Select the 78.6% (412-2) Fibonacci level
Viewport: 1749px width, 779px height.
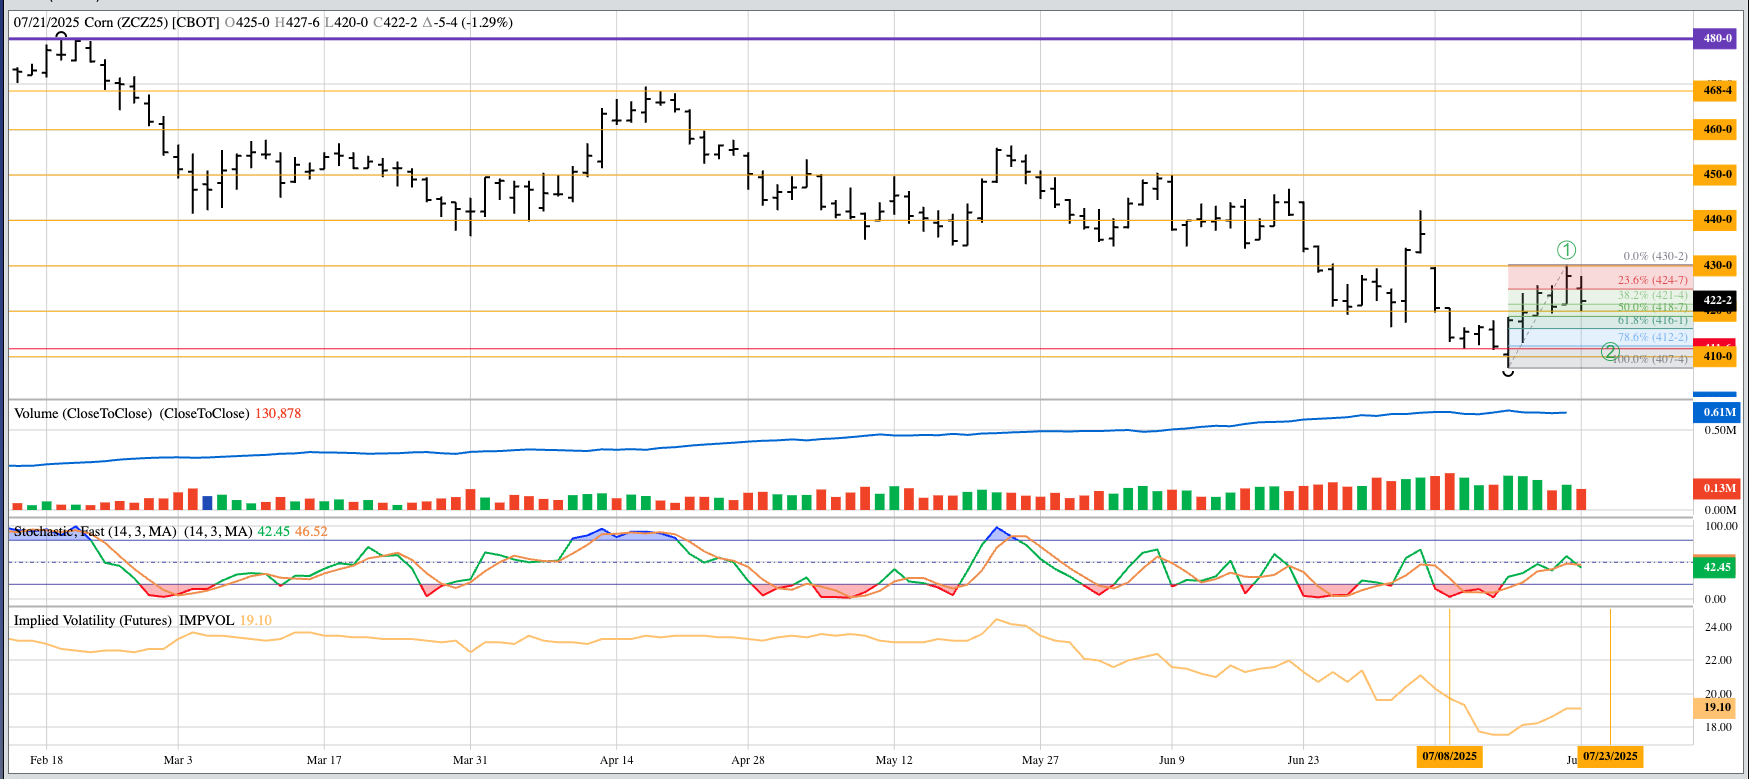point(1652,338)
